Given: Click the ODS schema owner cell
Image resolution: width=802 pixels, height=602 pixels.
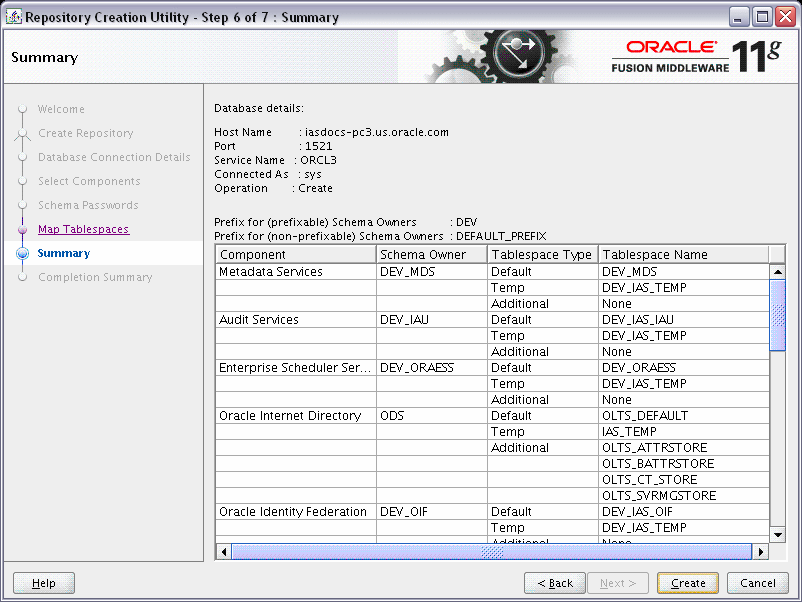Looking at the screenshot, I should point(432,416).
